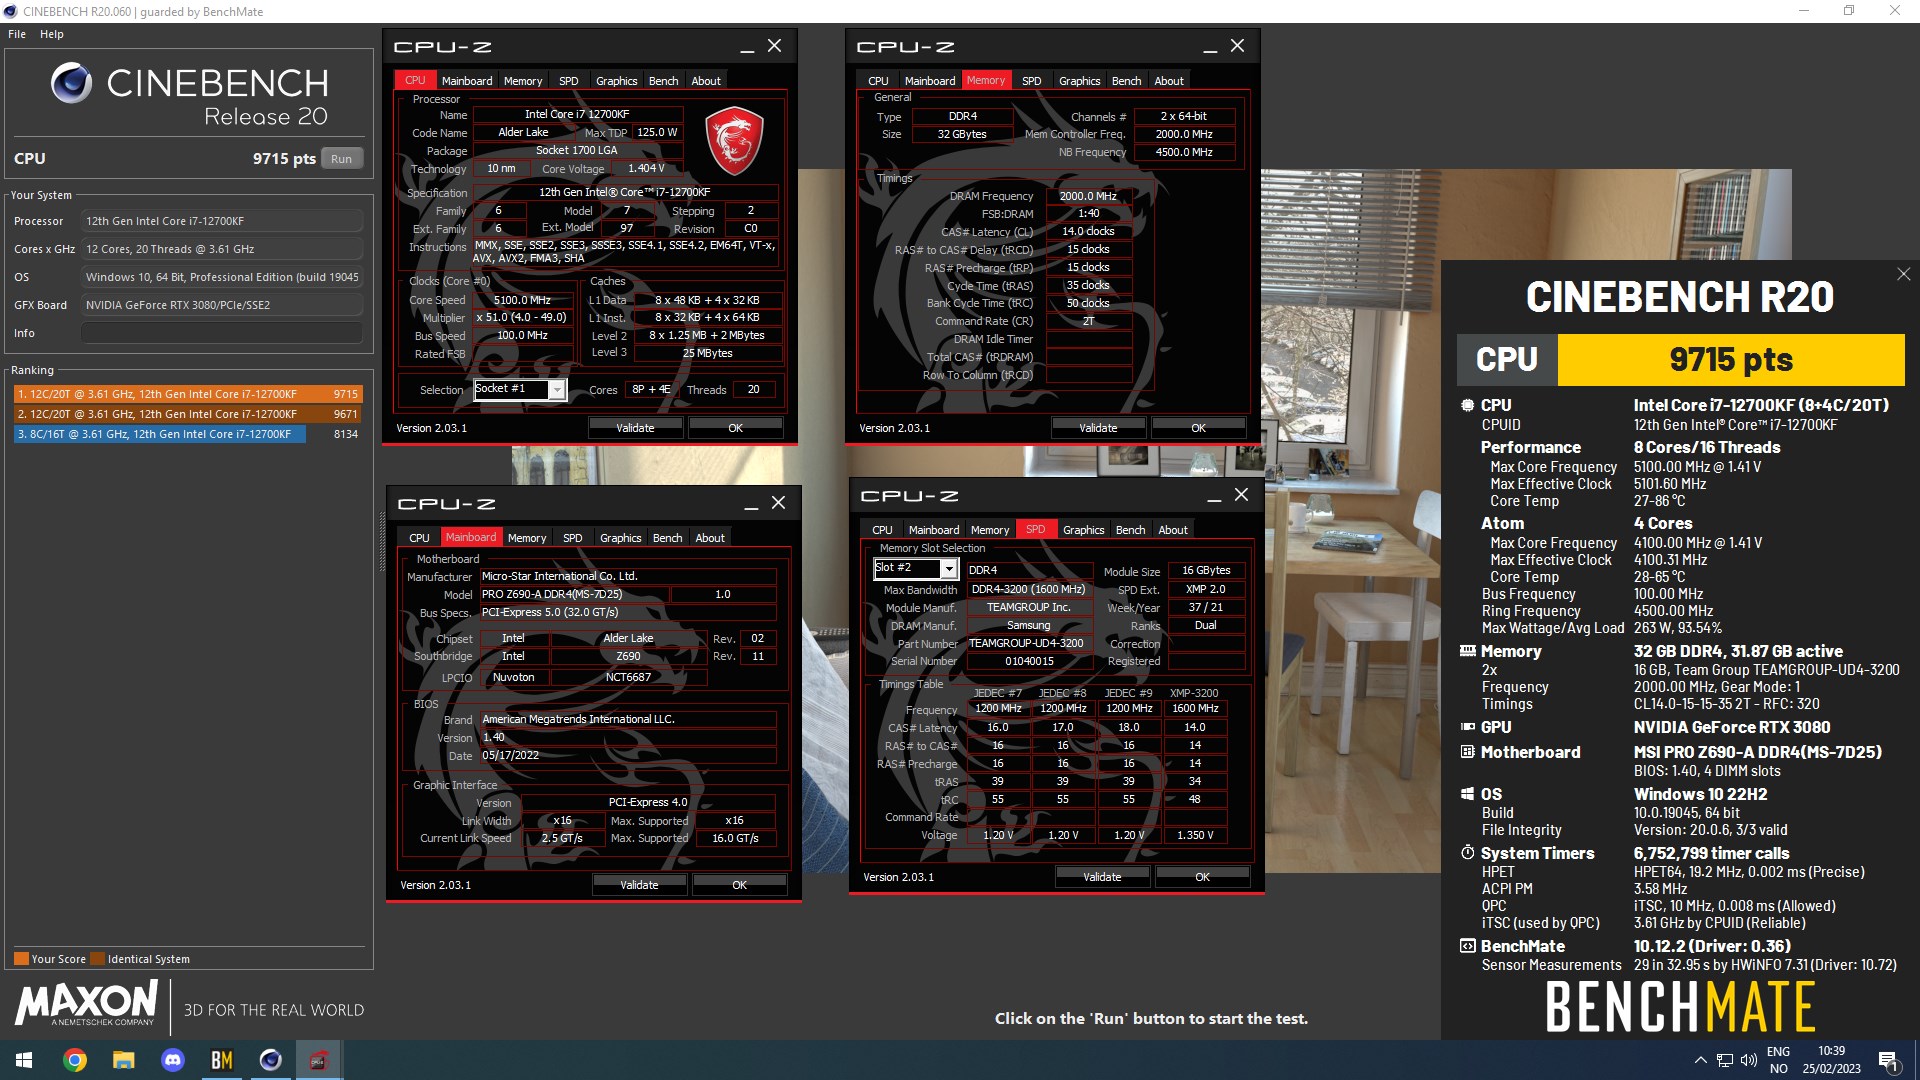The width and height of the screenshot is (1920, 1080).
Task: Click the orange Your Score legend swatch
Action: (21, 959)
